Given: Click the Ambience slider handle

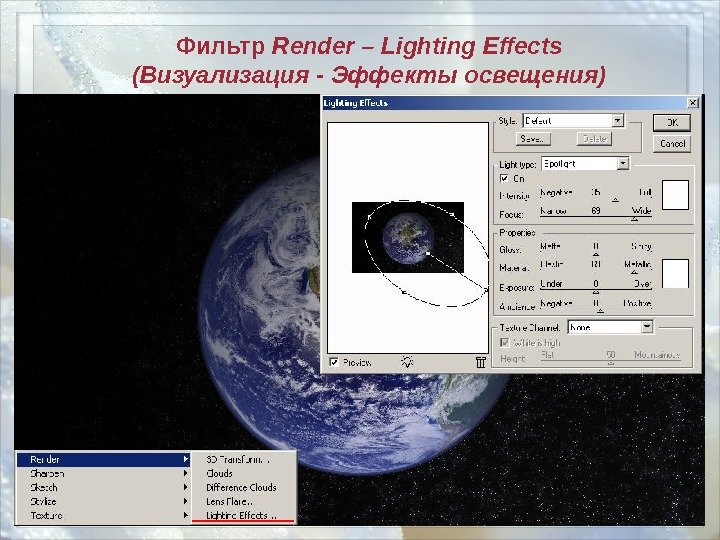Looking at the screenshot, I should click(600, 311).
